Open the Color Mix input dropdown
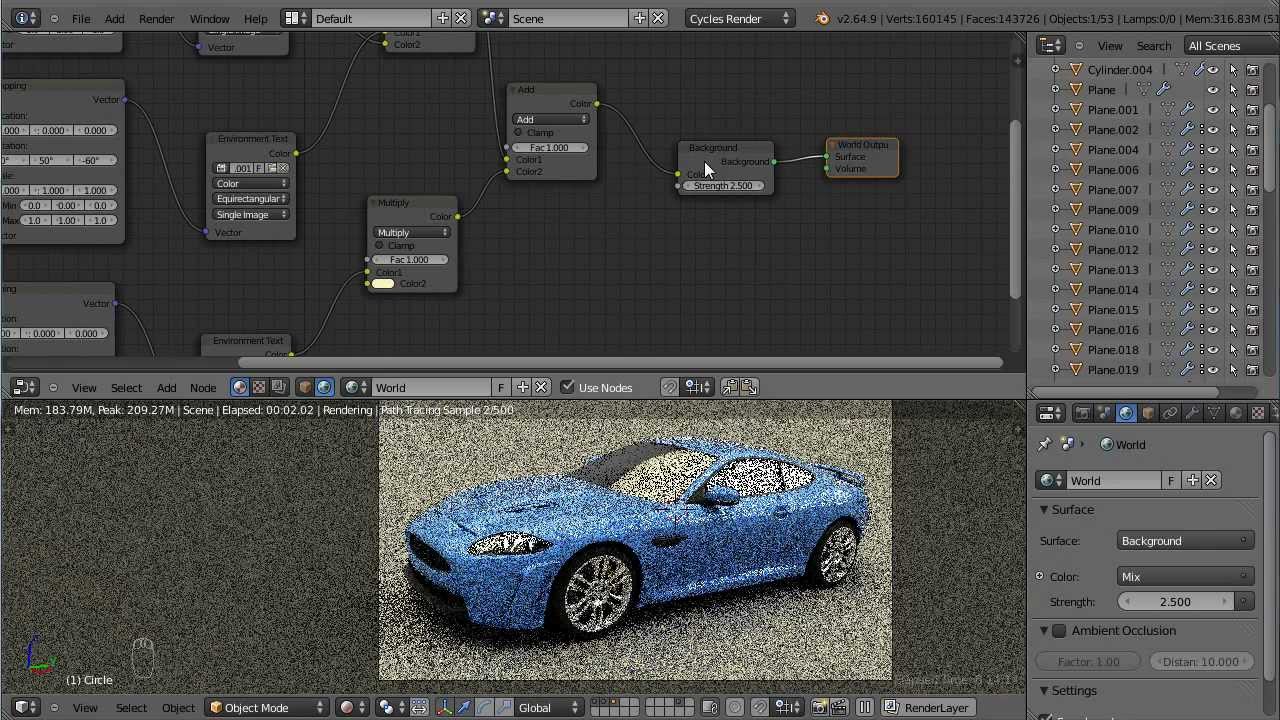1280x720 pixels. tap(1185, 577)
